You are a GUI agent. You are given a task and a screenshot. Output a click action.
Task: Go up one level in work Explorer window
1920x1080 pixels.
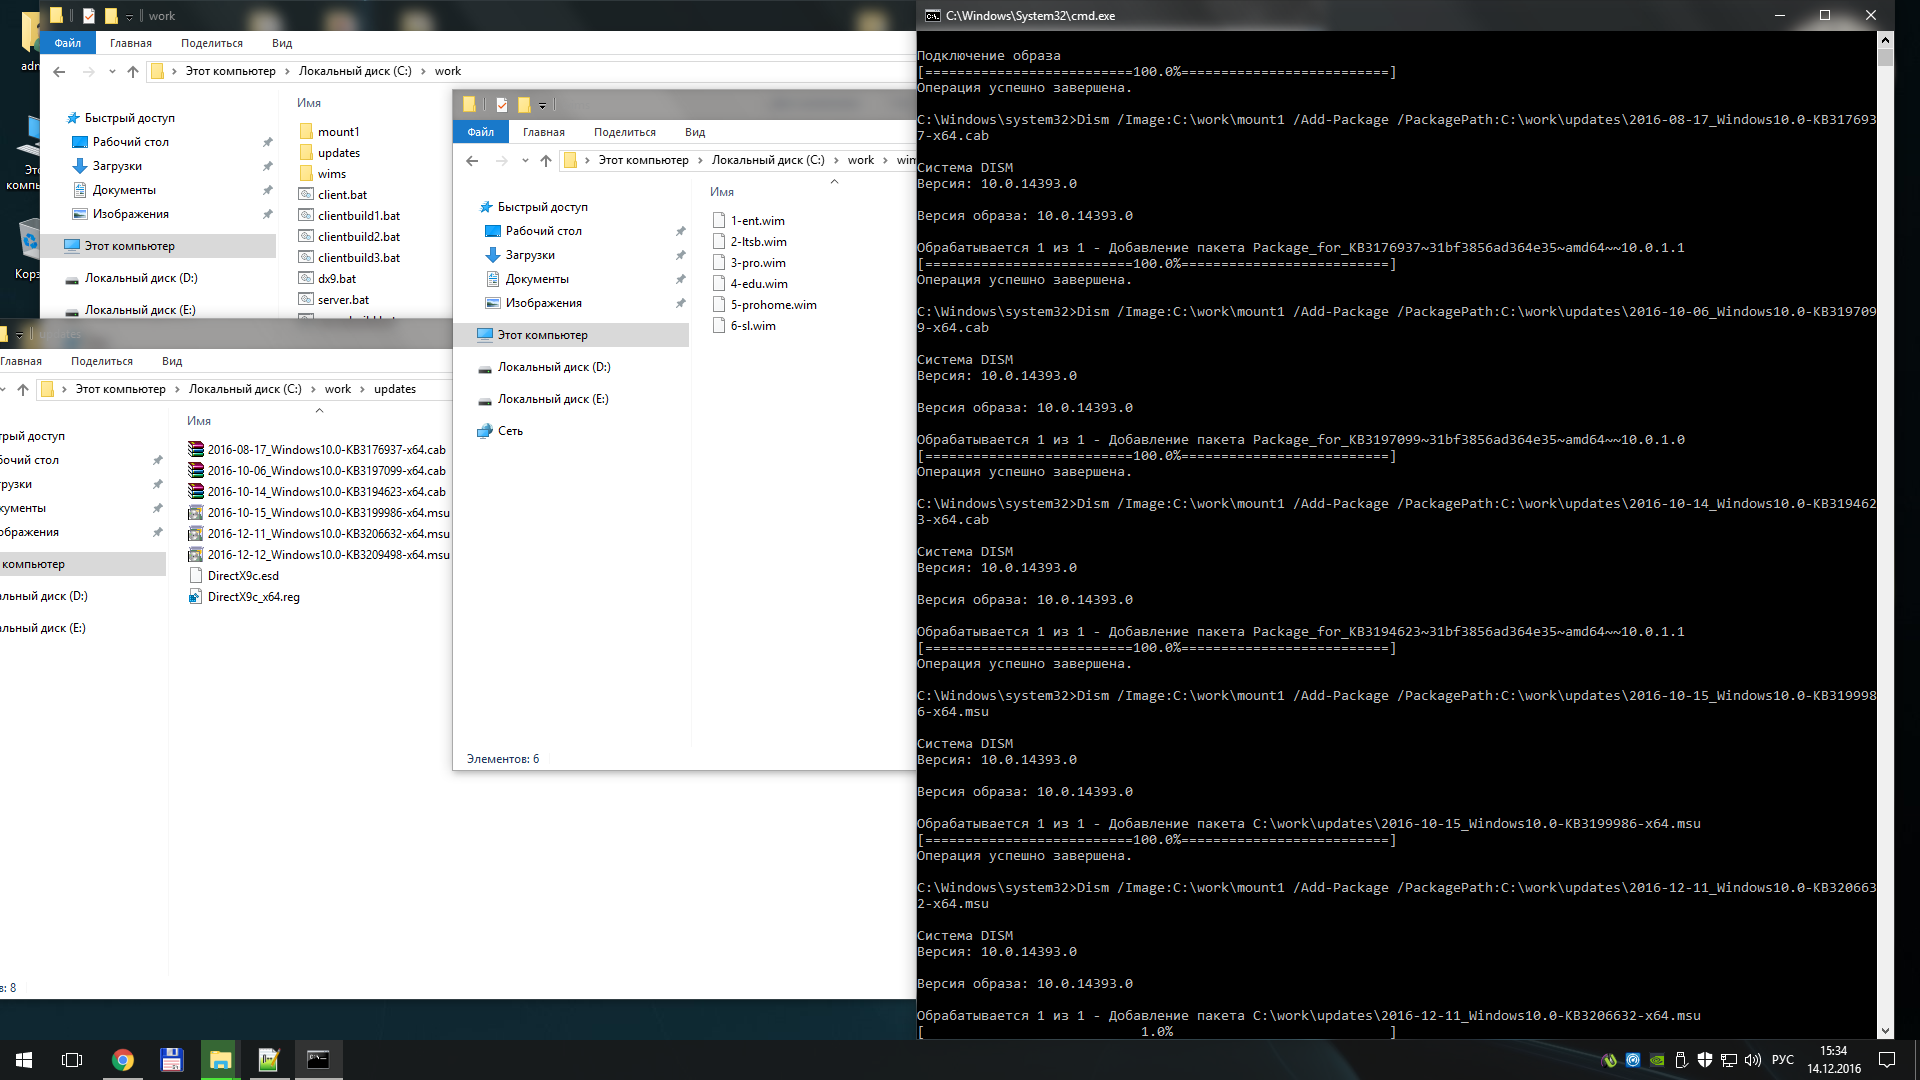133,71
